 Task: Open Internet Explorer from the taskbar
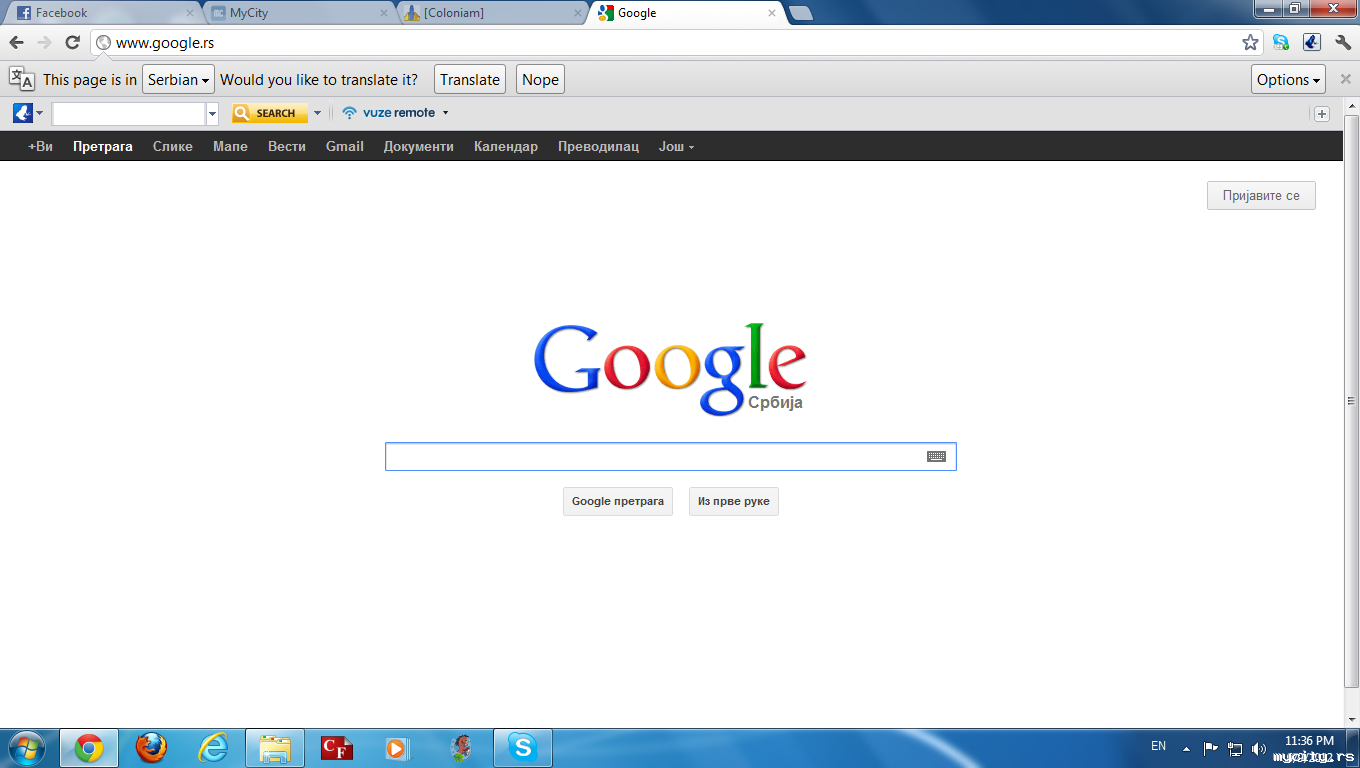click(213, 748)
